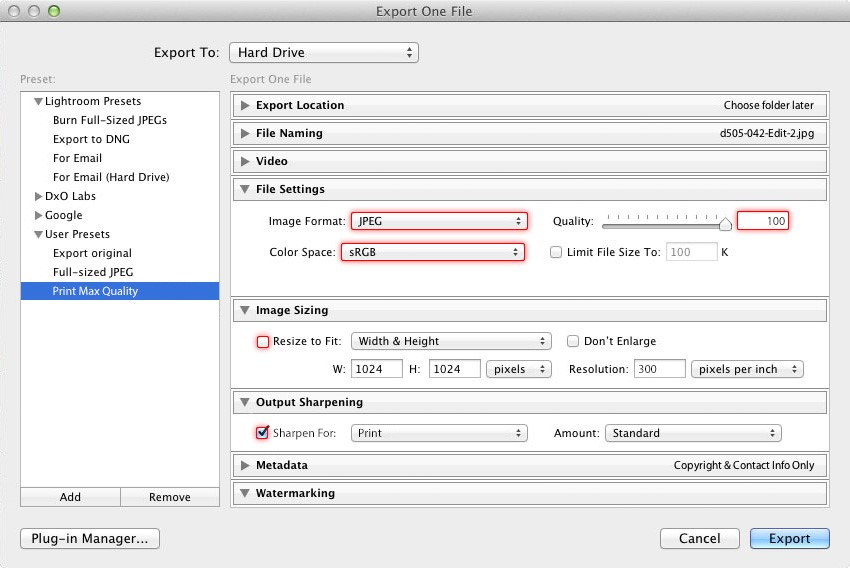
Task: Click the Remove preset button
Action: pos(170,497)
